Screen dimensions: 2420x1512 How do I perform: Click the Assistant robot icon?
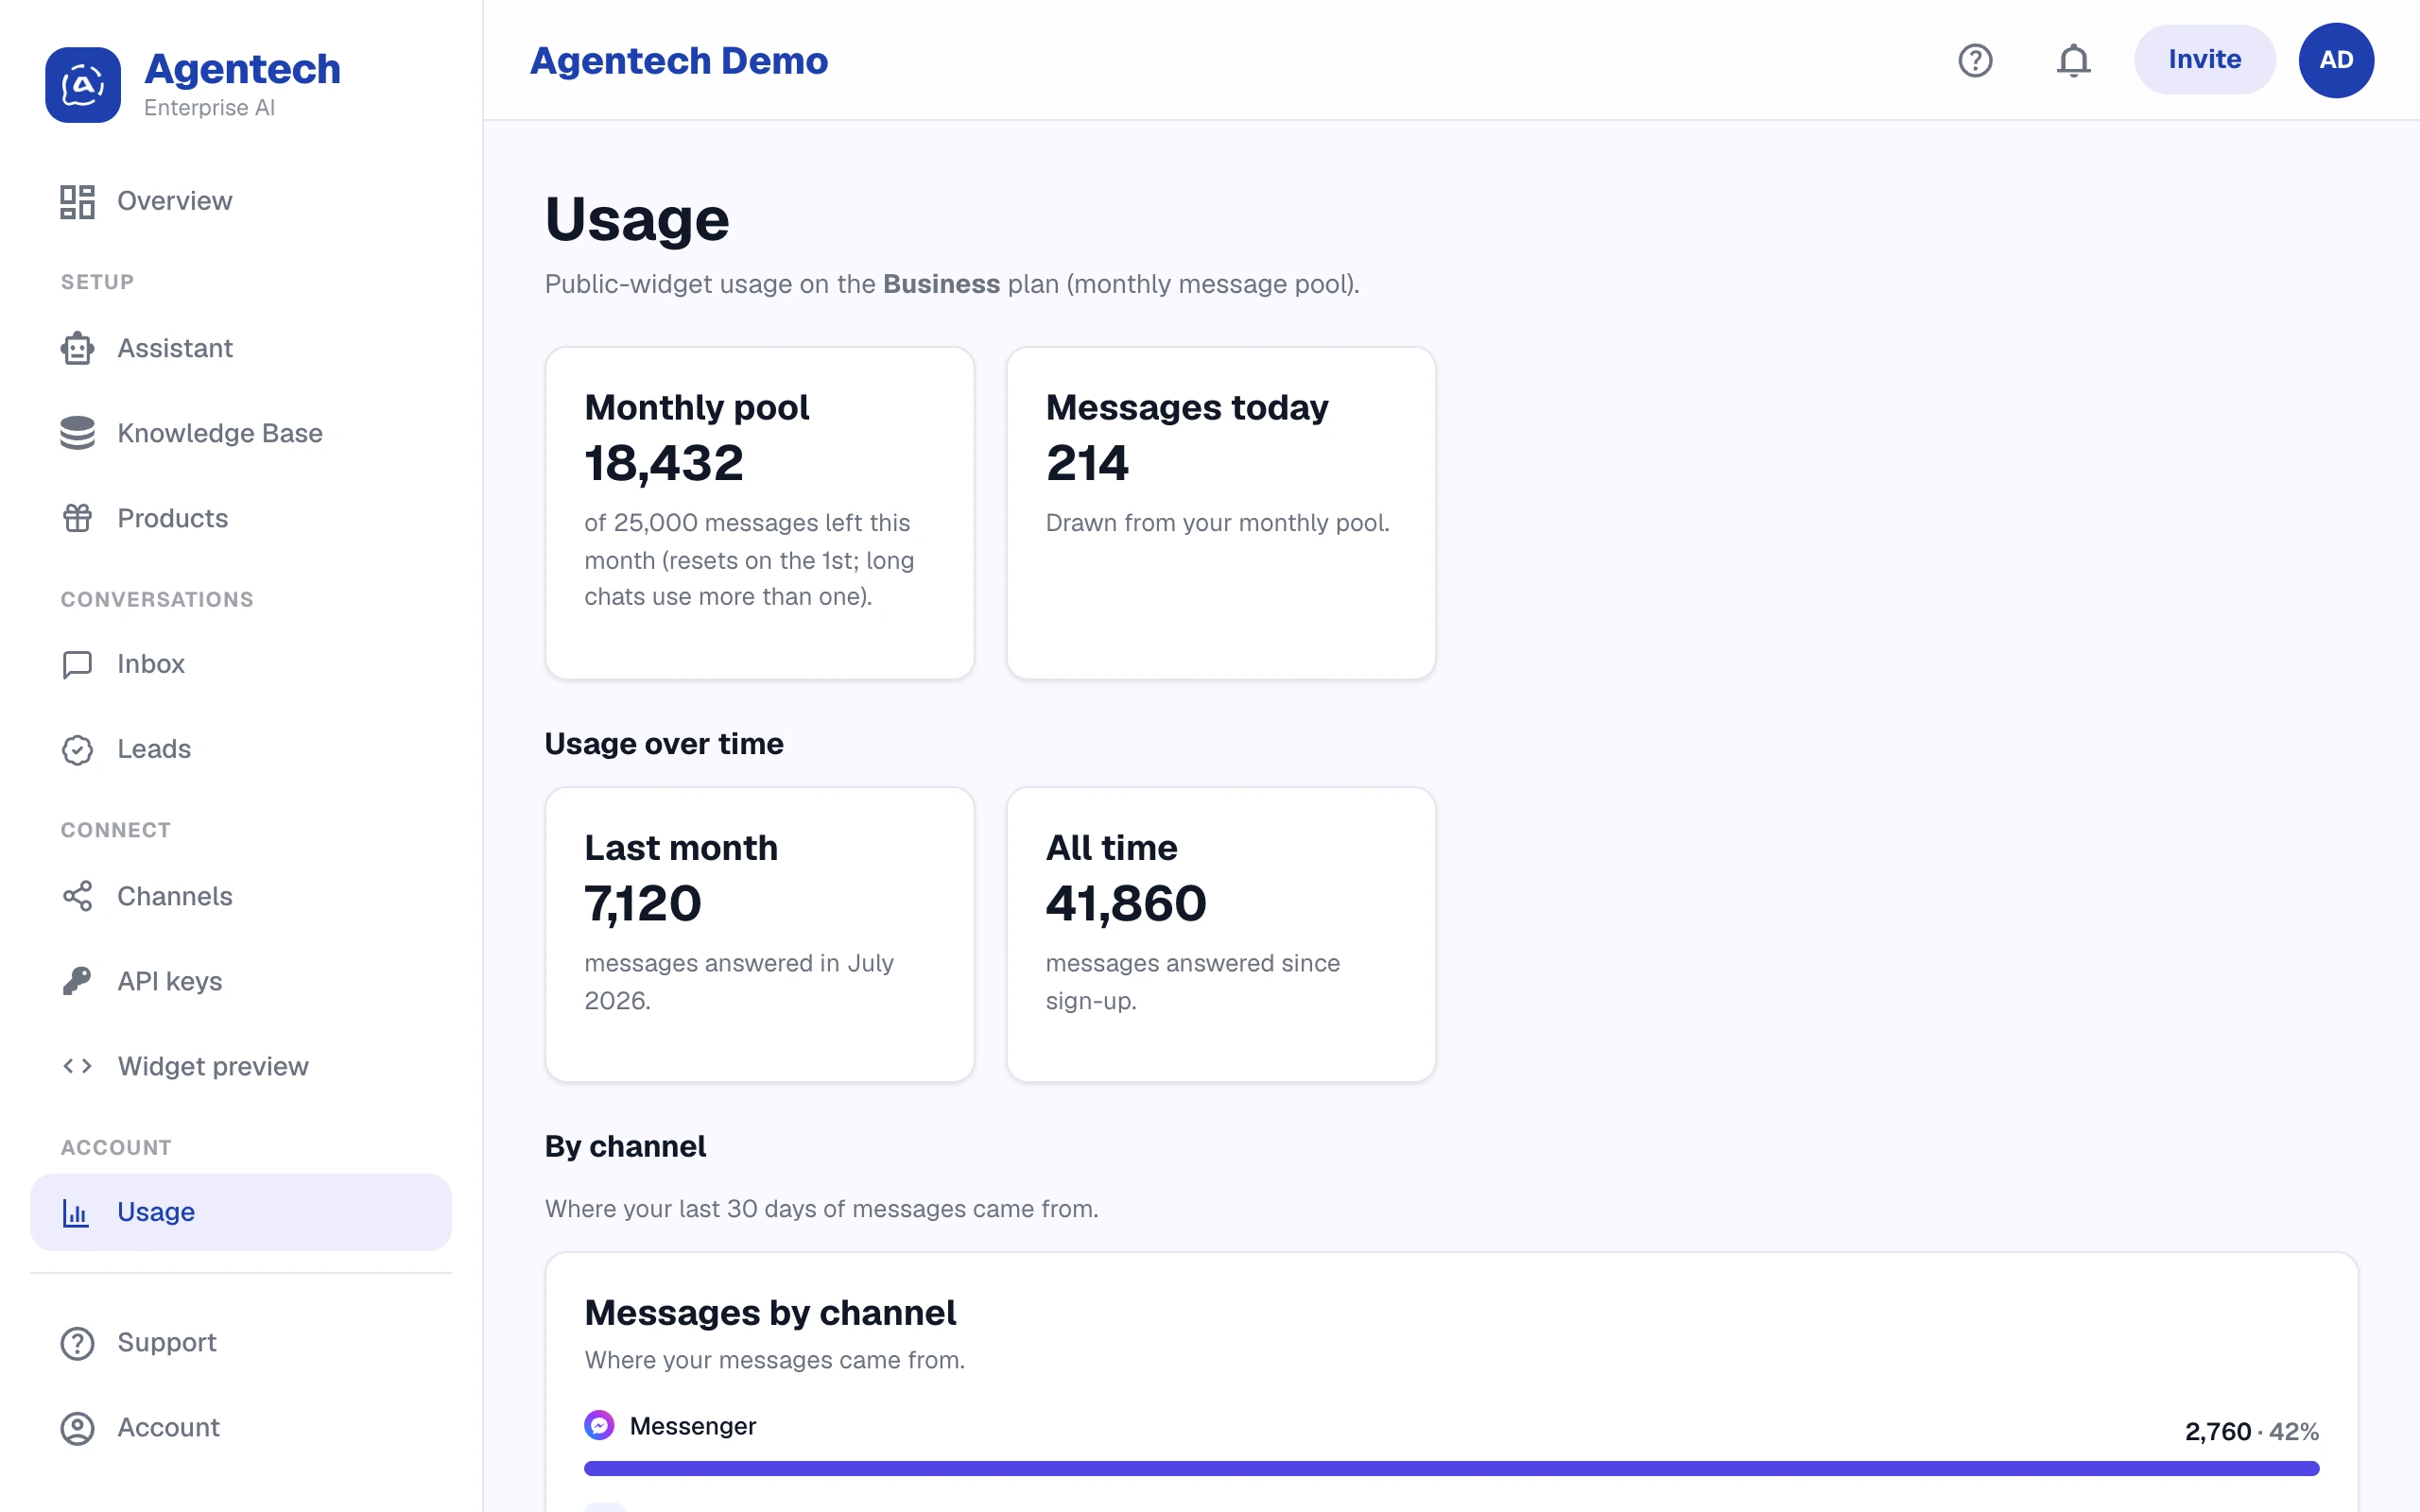(x=77, y=348)
